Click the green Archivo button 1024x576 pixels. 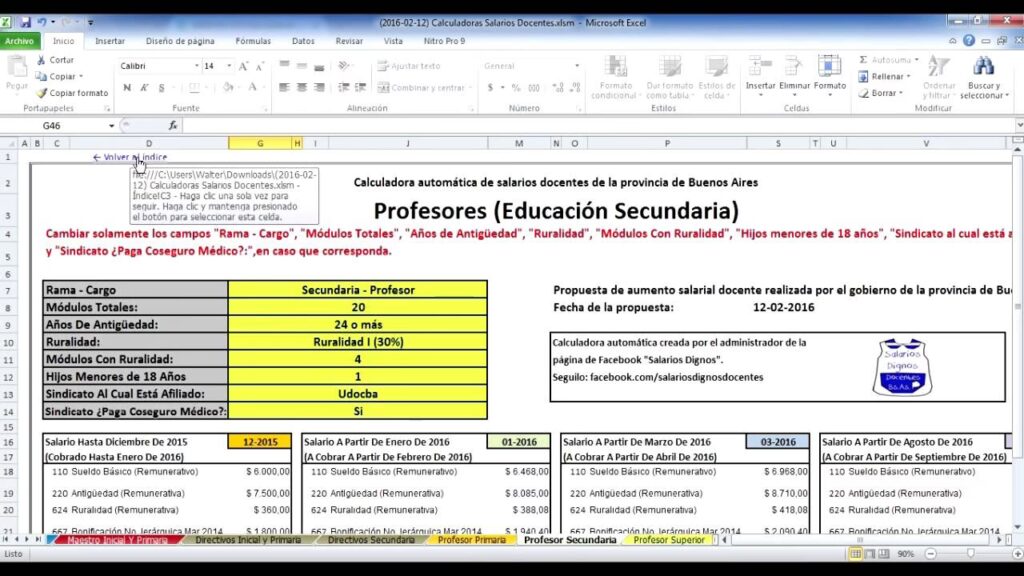tap(20, 41)
